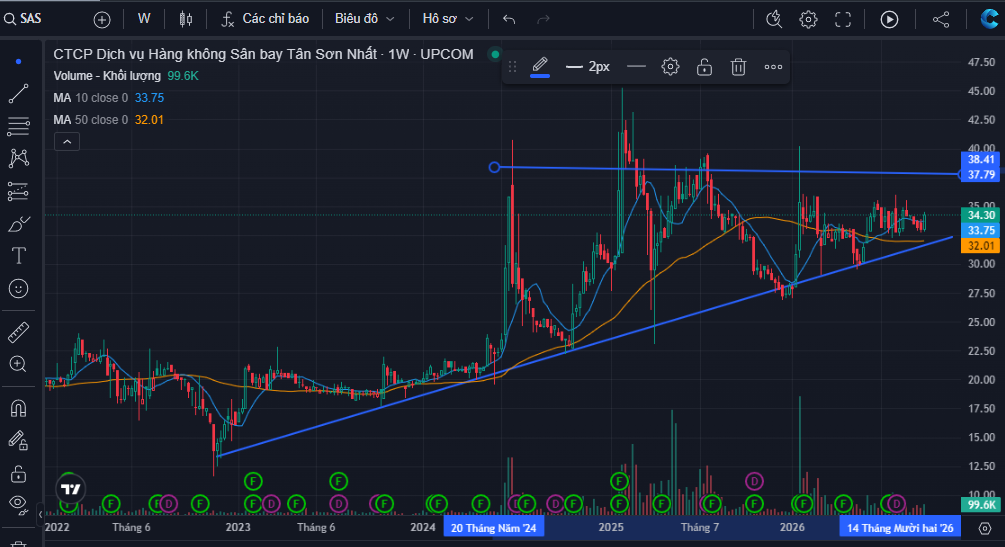Toggle lock all drawing tools

tap(19, 473)
